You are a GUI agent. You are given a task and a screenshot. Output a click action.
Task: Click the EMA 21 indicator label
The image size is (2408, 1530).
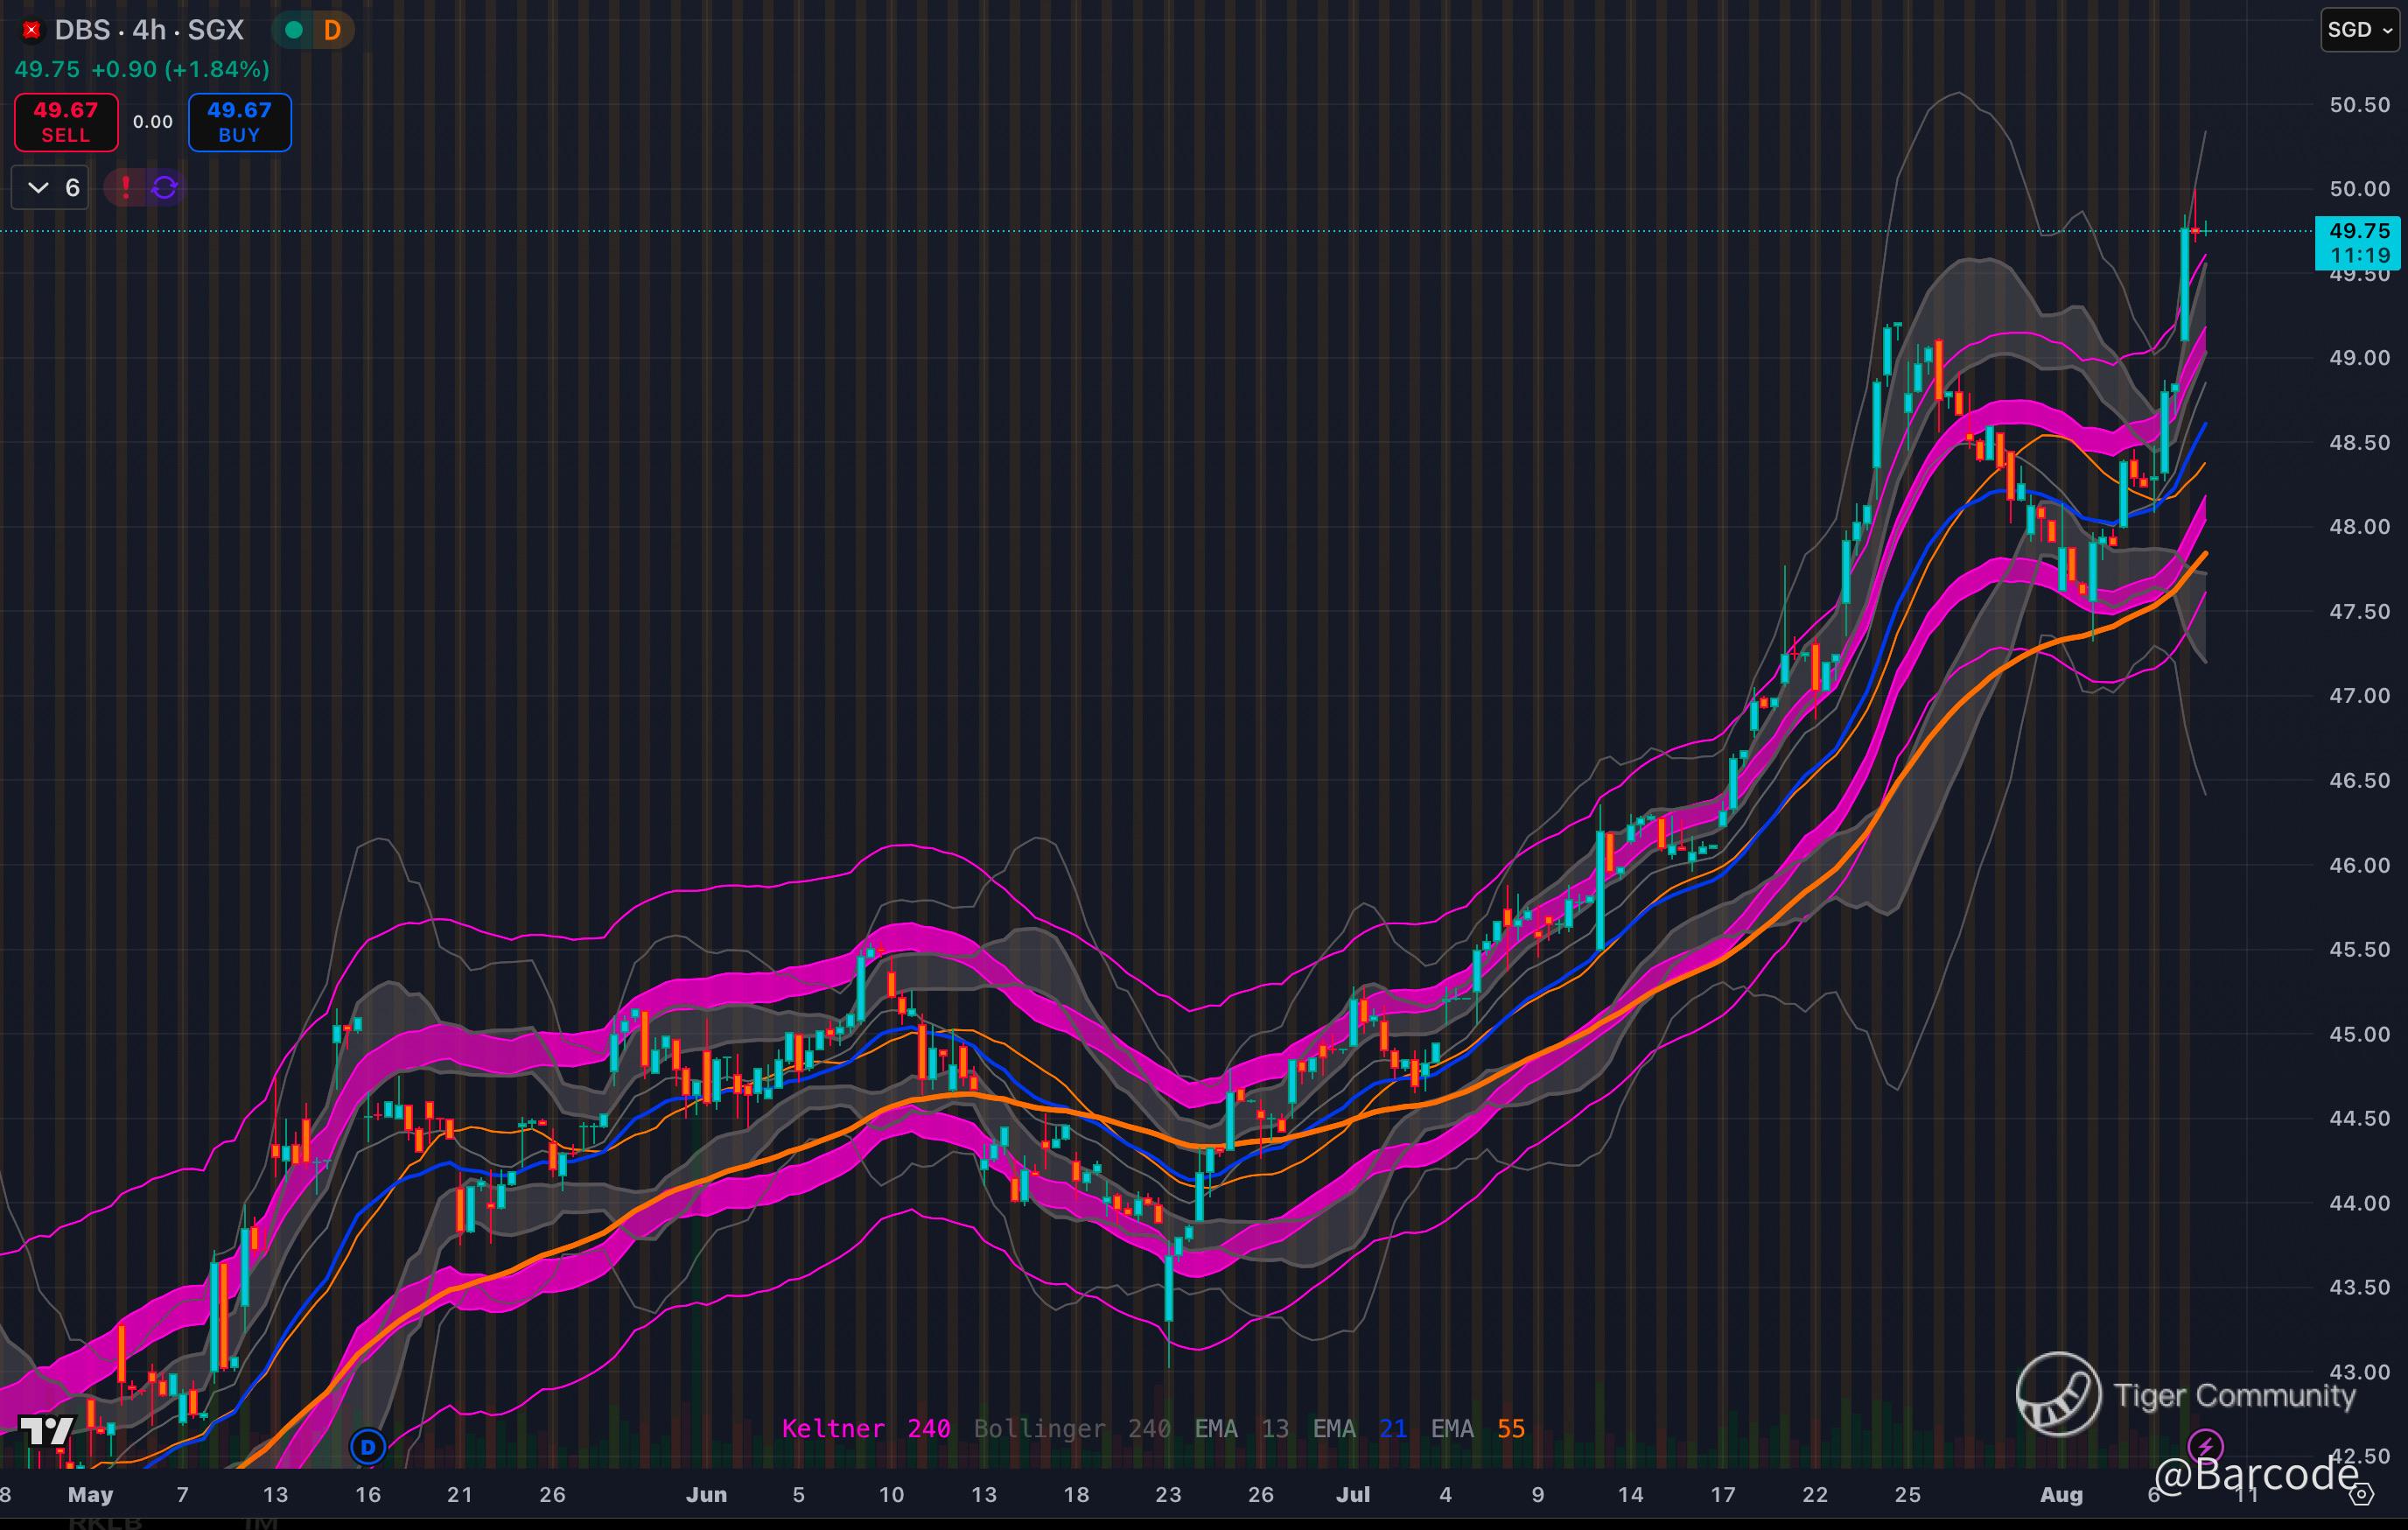1359,1429
